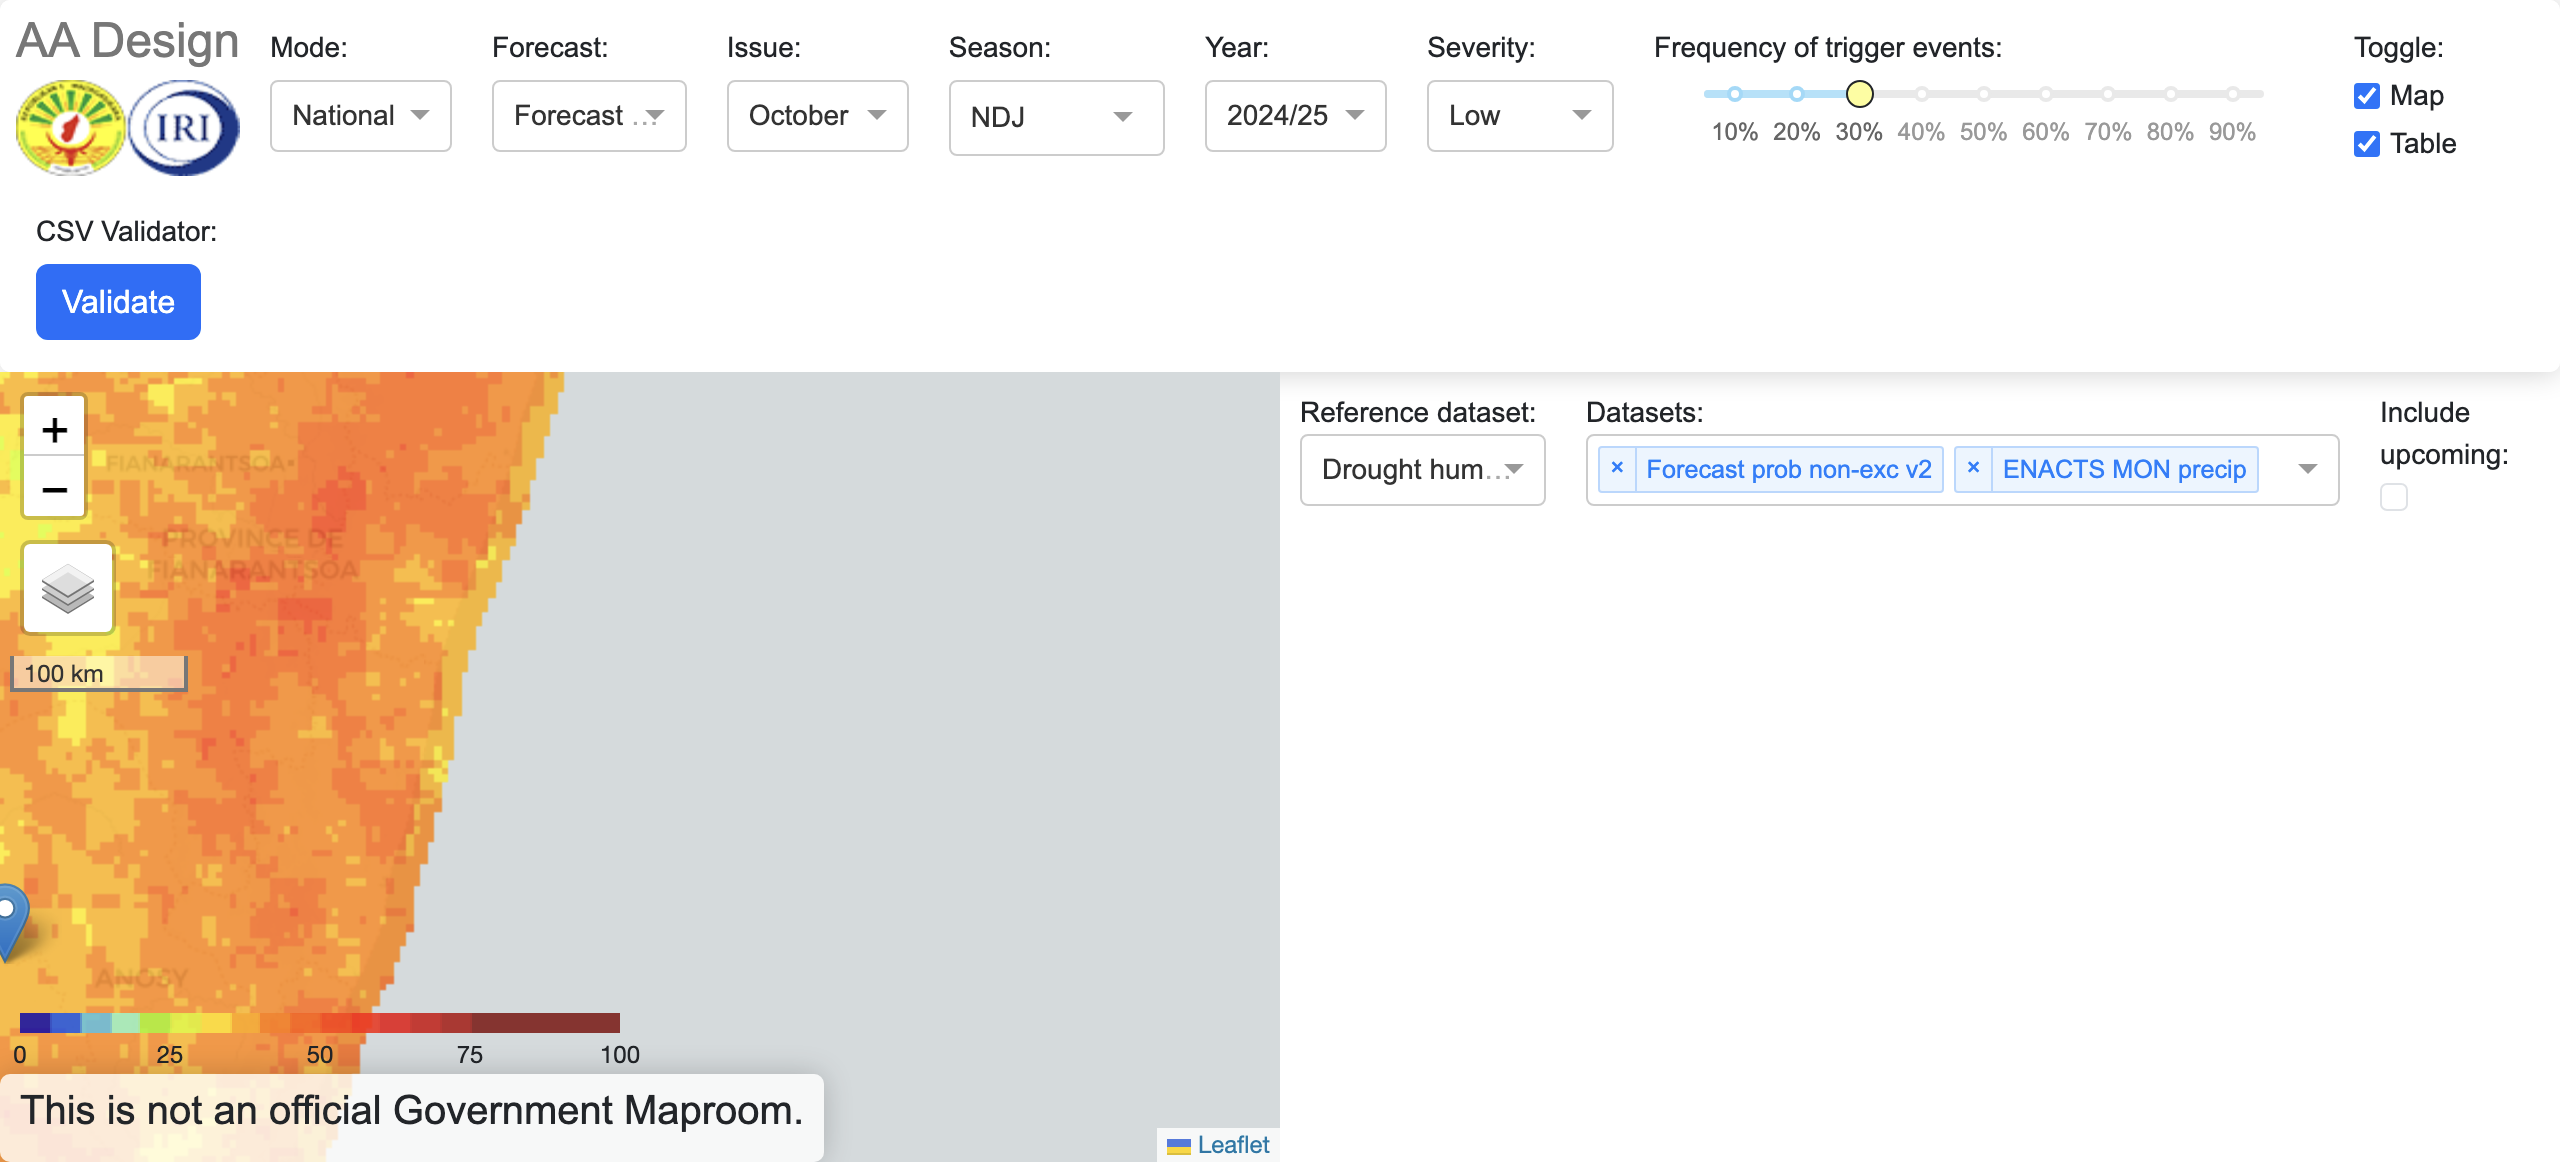
Task: Open the Issue month dropdown showing October
Action: coord(816,116)
